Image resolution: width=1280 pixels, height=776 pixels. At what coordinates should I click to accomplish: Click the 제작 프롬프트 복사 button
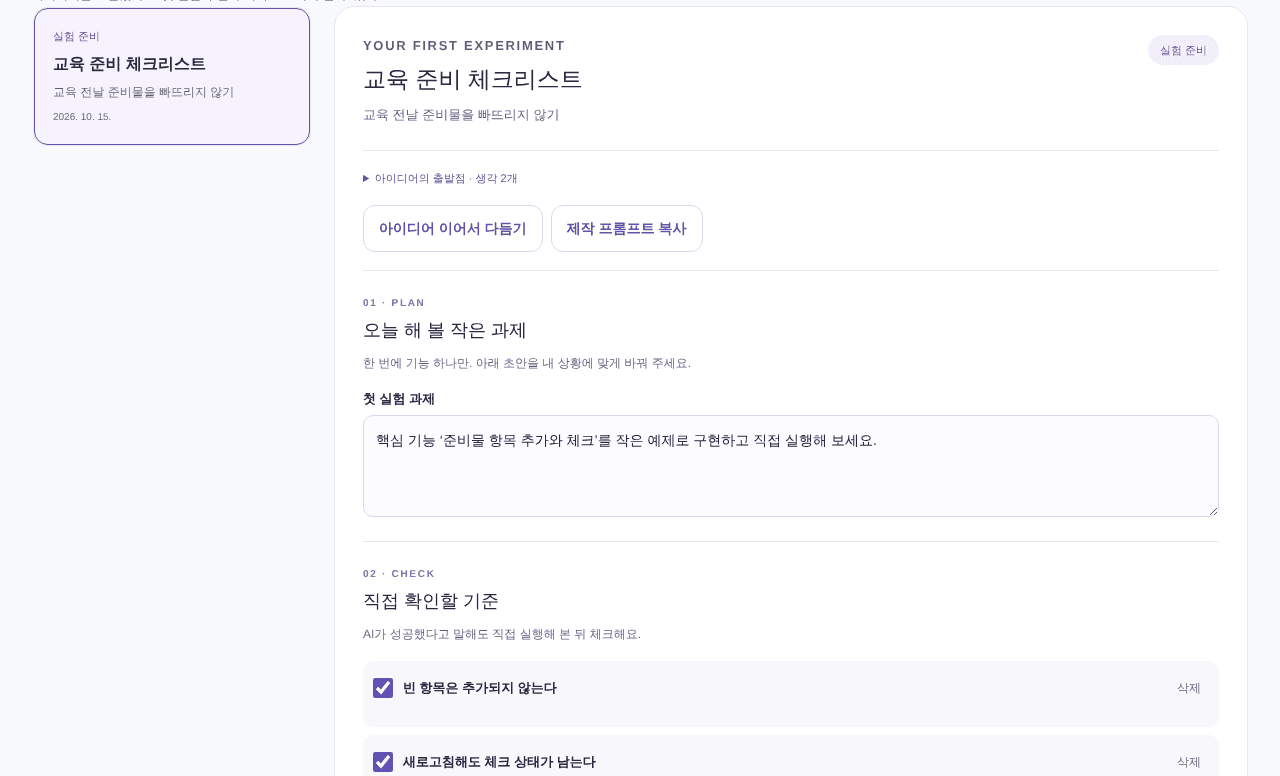(x=627, y=228)
